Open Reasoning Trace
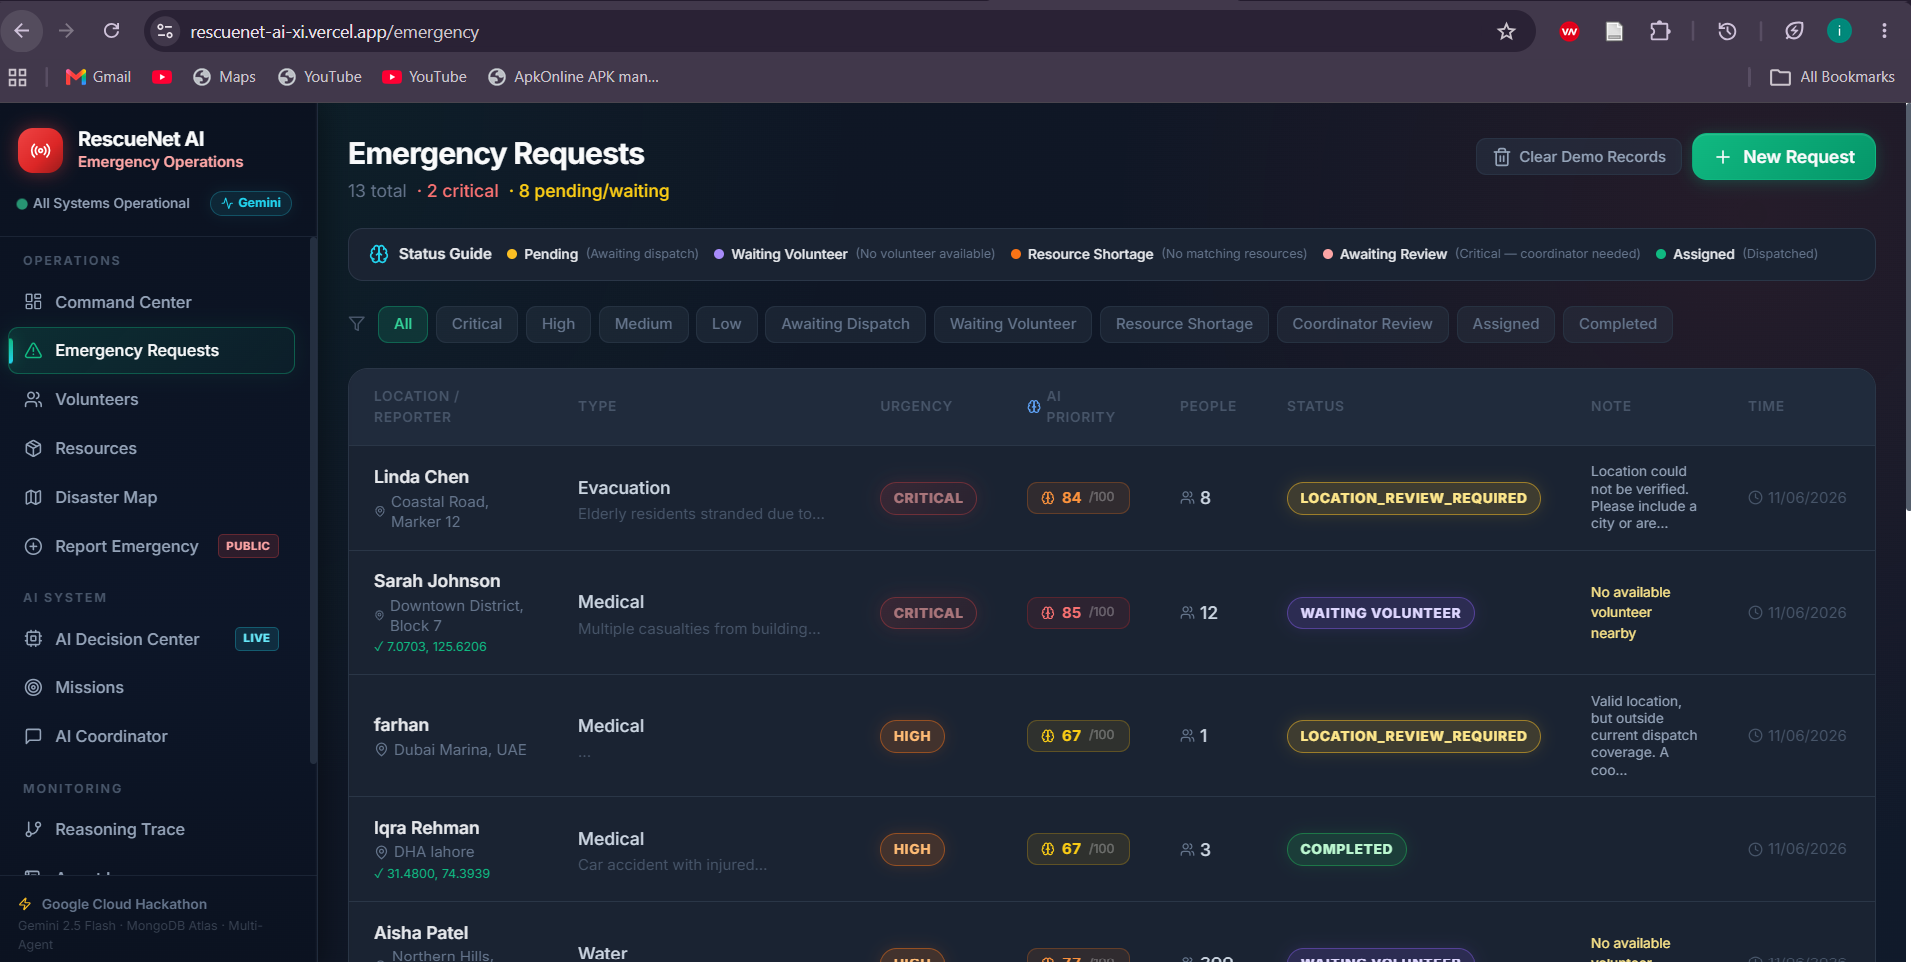 [151, 829]
